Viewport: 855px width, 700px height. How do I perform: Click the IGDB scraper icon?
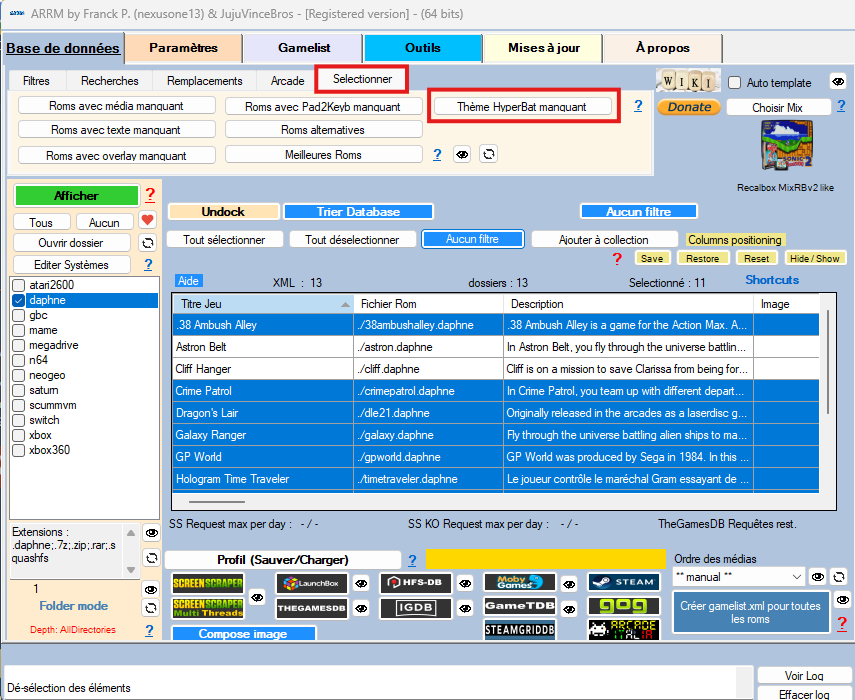click(416, 607)
